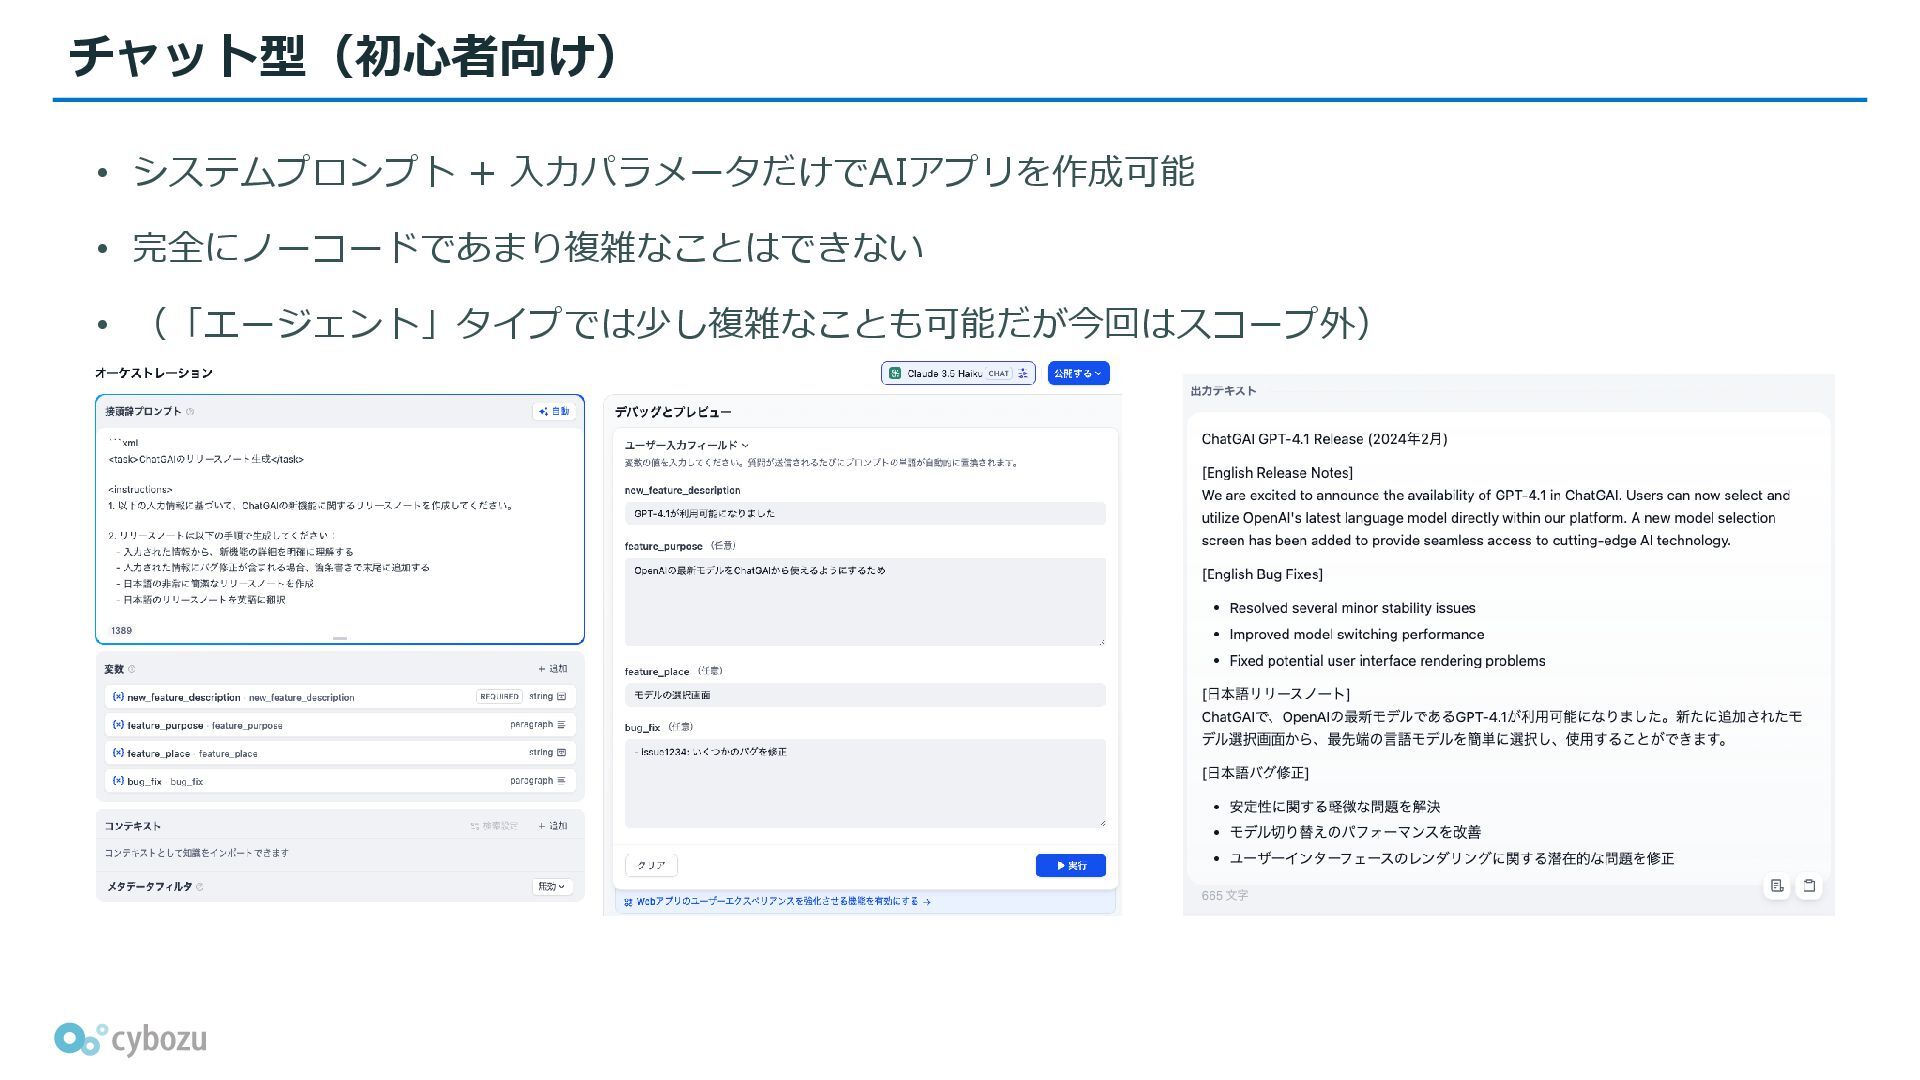Click the [日本語リリースノート] heading in output

pyautogui.click(x=1275, y=694)
